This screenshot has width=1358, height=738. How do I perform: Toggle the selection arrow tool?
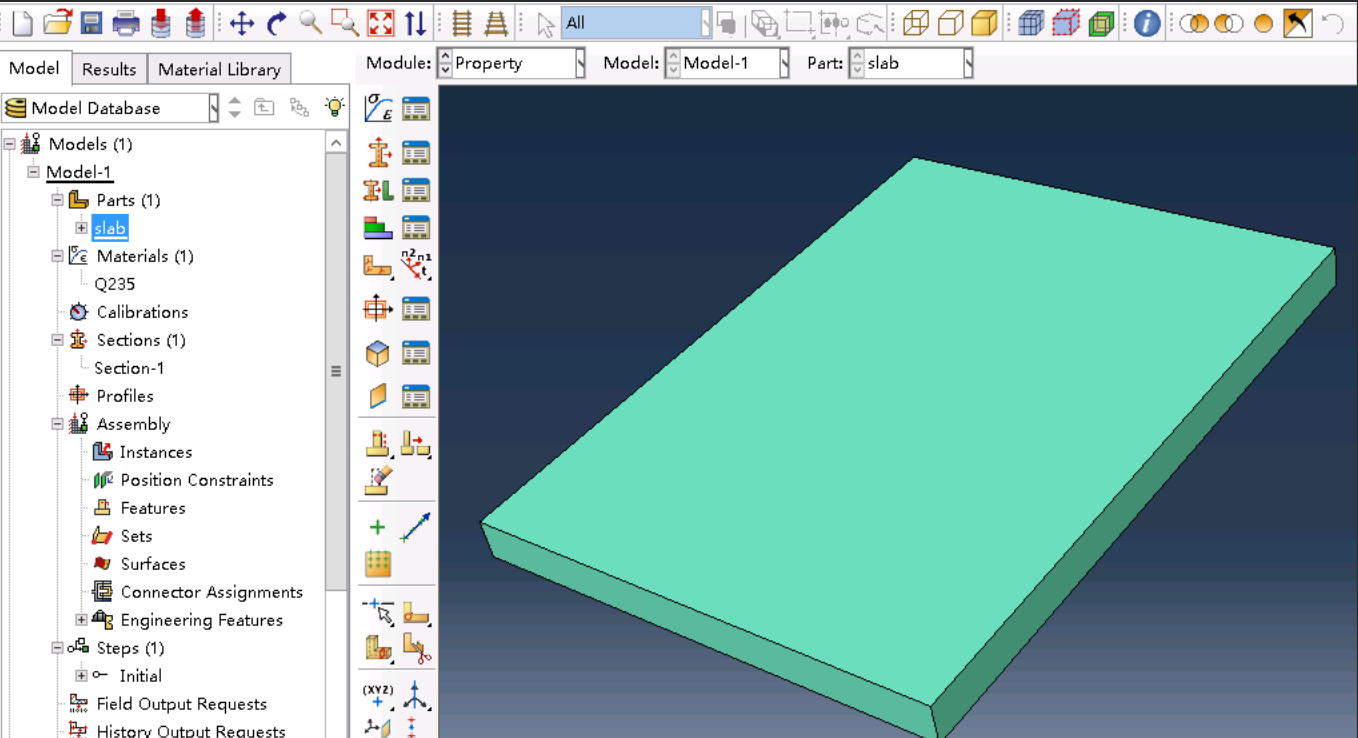[x=545, y=23]
